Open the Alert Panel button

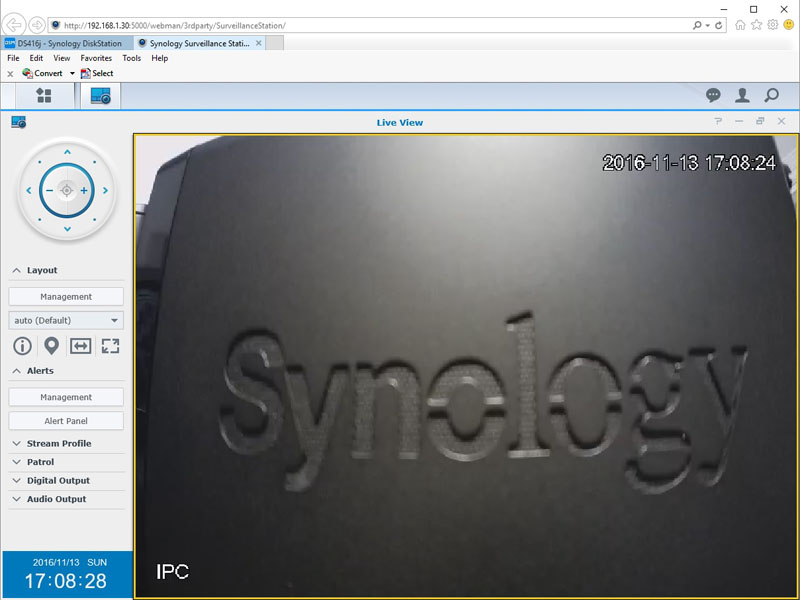[x=66, y=421]
